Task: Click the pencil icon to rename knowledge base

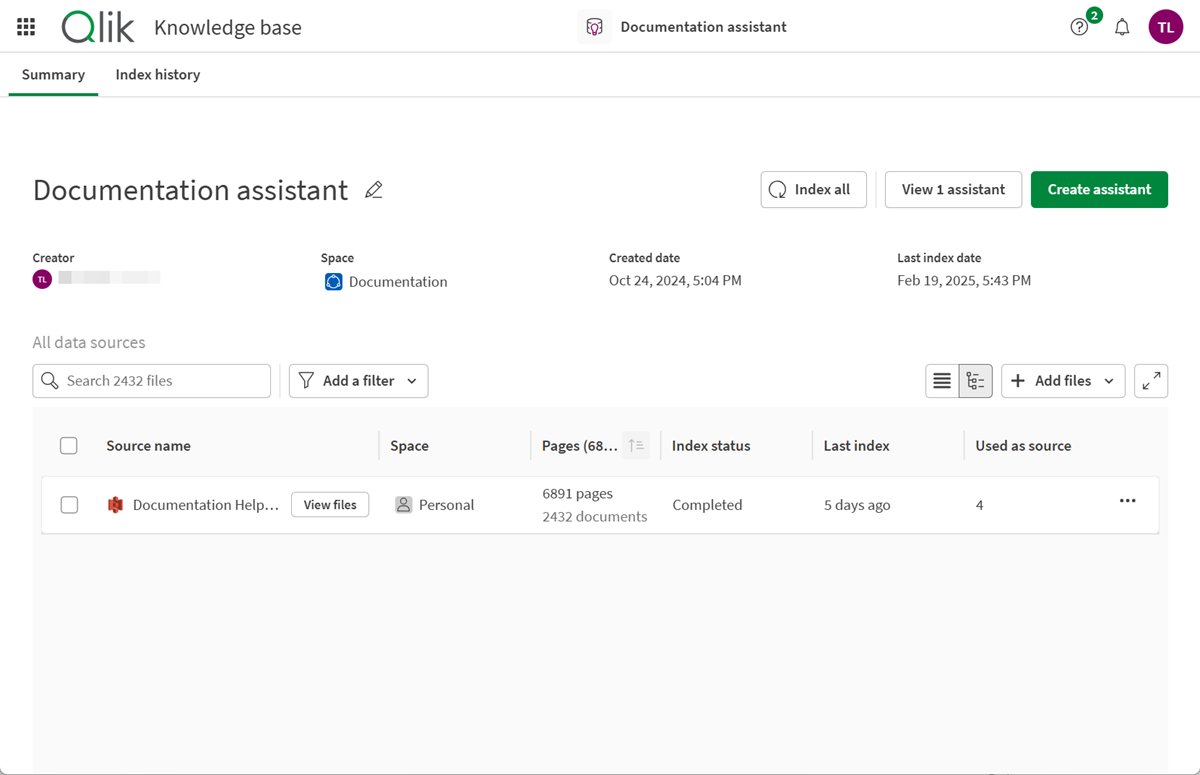Action: (374, 190)
